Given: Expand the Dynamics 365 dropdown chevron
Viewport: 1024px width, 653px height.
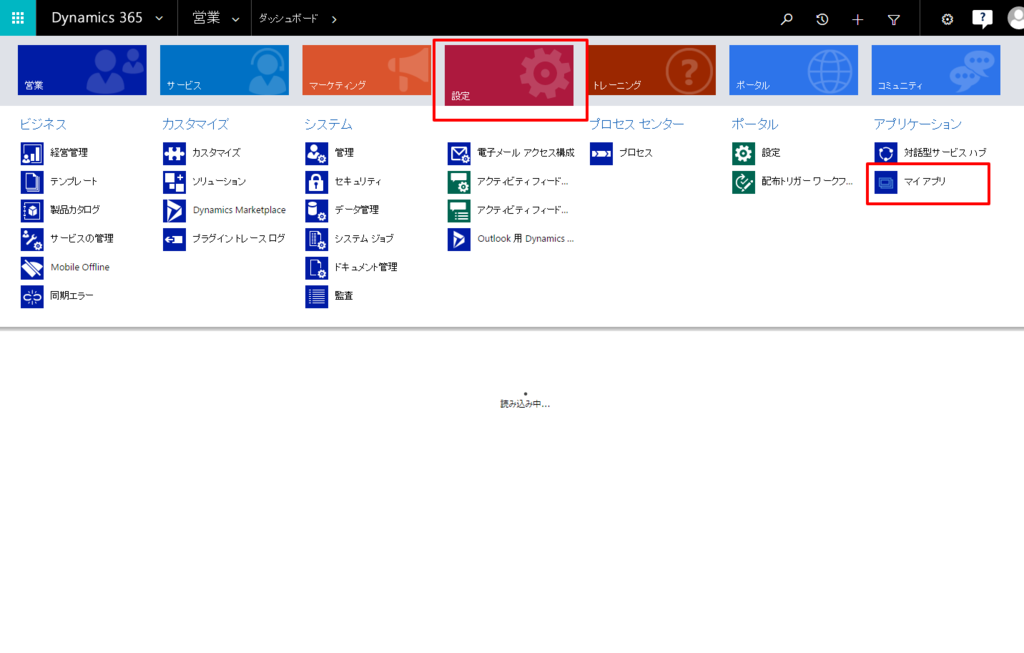Looking at the screenshot, I should [x=159, y=18].
